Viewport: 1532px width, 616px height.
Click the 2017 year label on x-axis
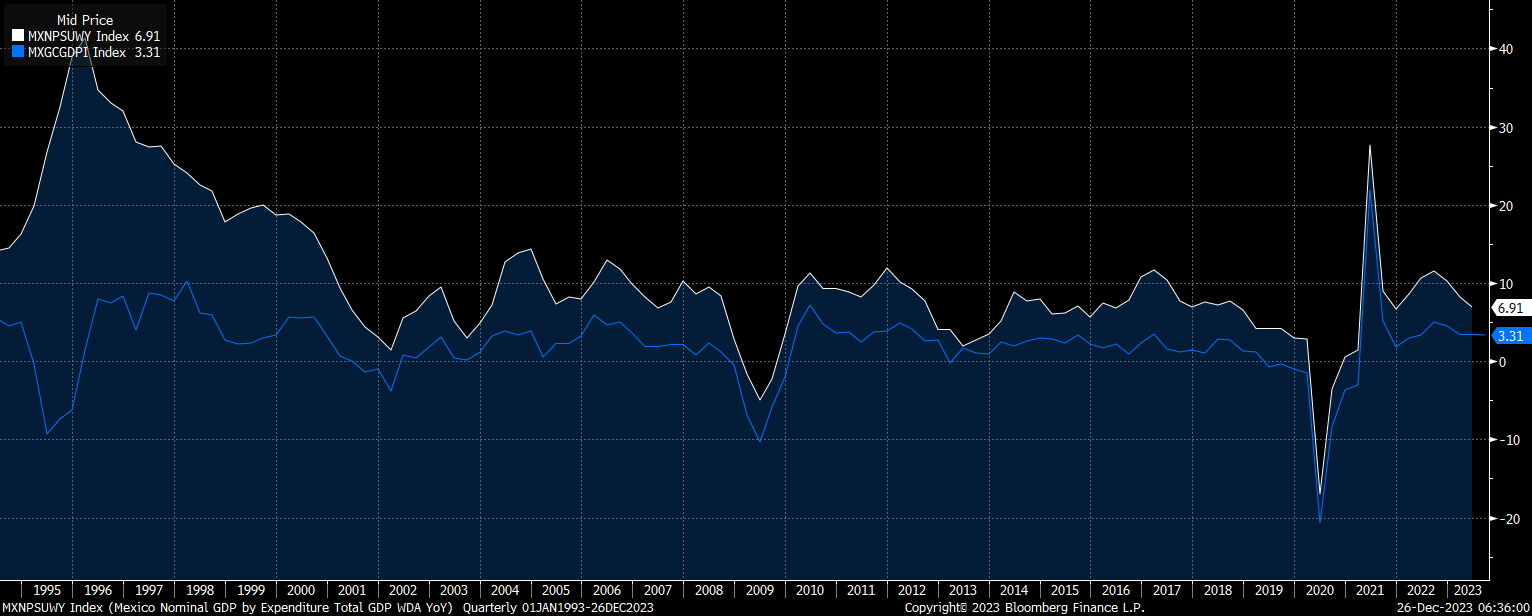(1167, 590)
